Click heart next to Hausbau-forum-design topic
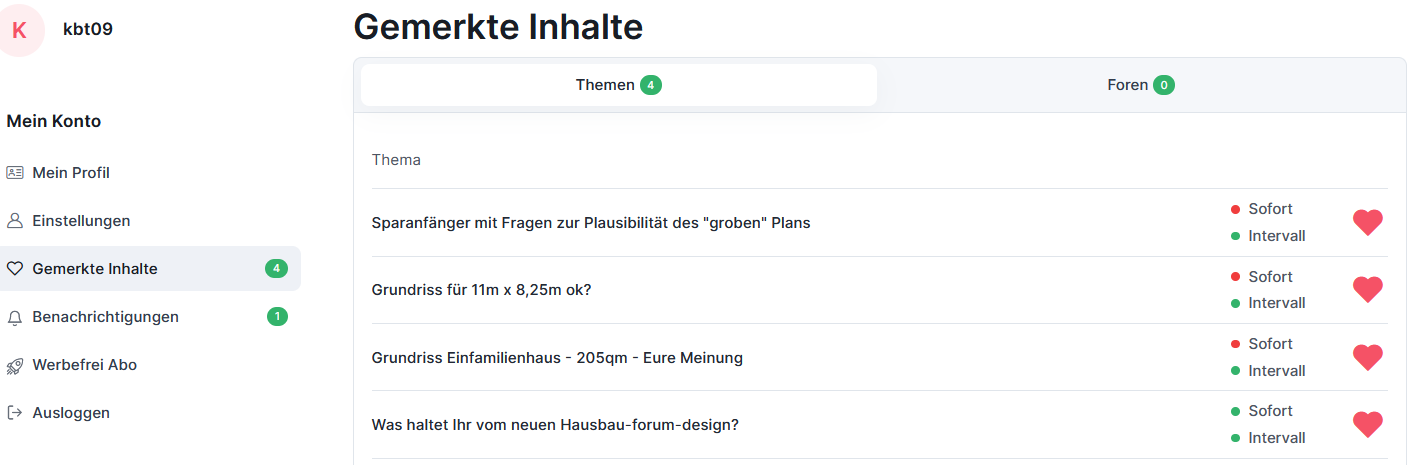The width and height of the screenshot is (1423, 465). pos(1367,424)
